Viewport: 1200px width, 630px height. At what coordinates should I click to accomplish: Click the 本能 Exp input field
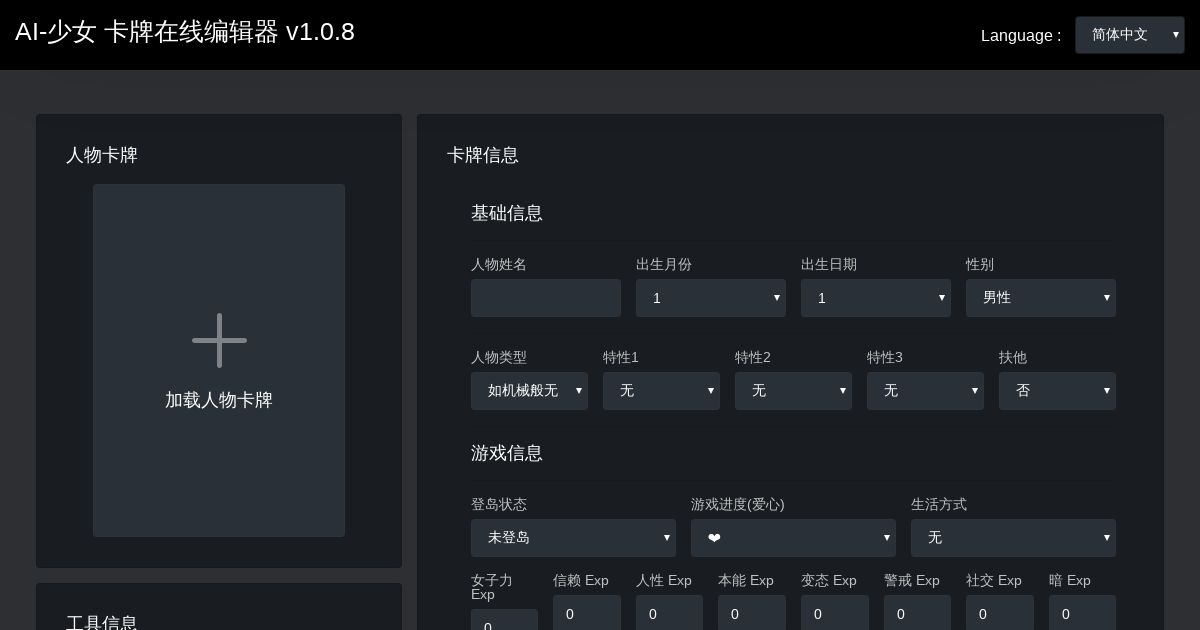click(752, 613)
